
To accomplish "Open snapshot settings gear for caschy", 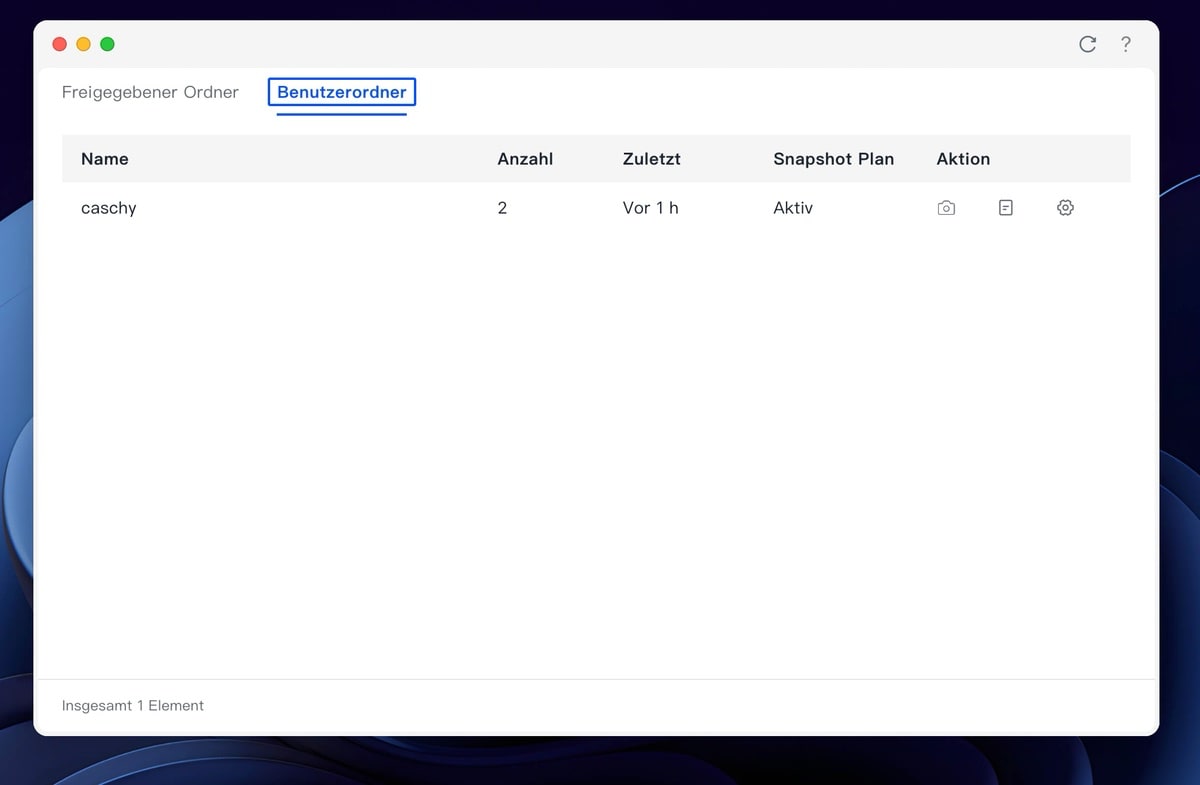I will tap(1065, 208).
